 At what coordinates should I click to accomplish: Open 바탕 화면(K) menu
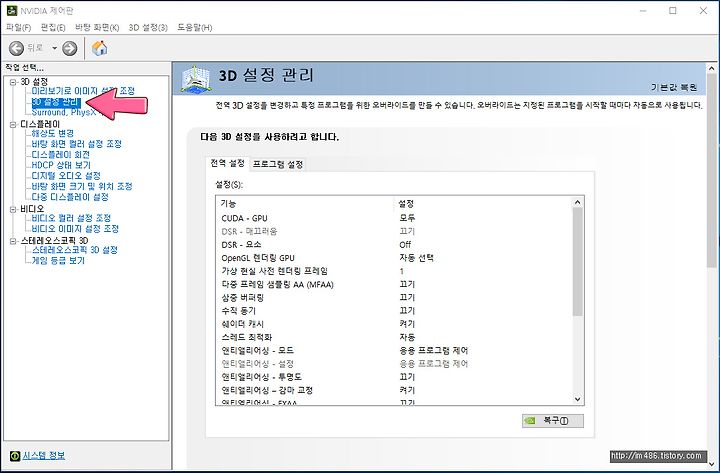click(x=97, y=28)
